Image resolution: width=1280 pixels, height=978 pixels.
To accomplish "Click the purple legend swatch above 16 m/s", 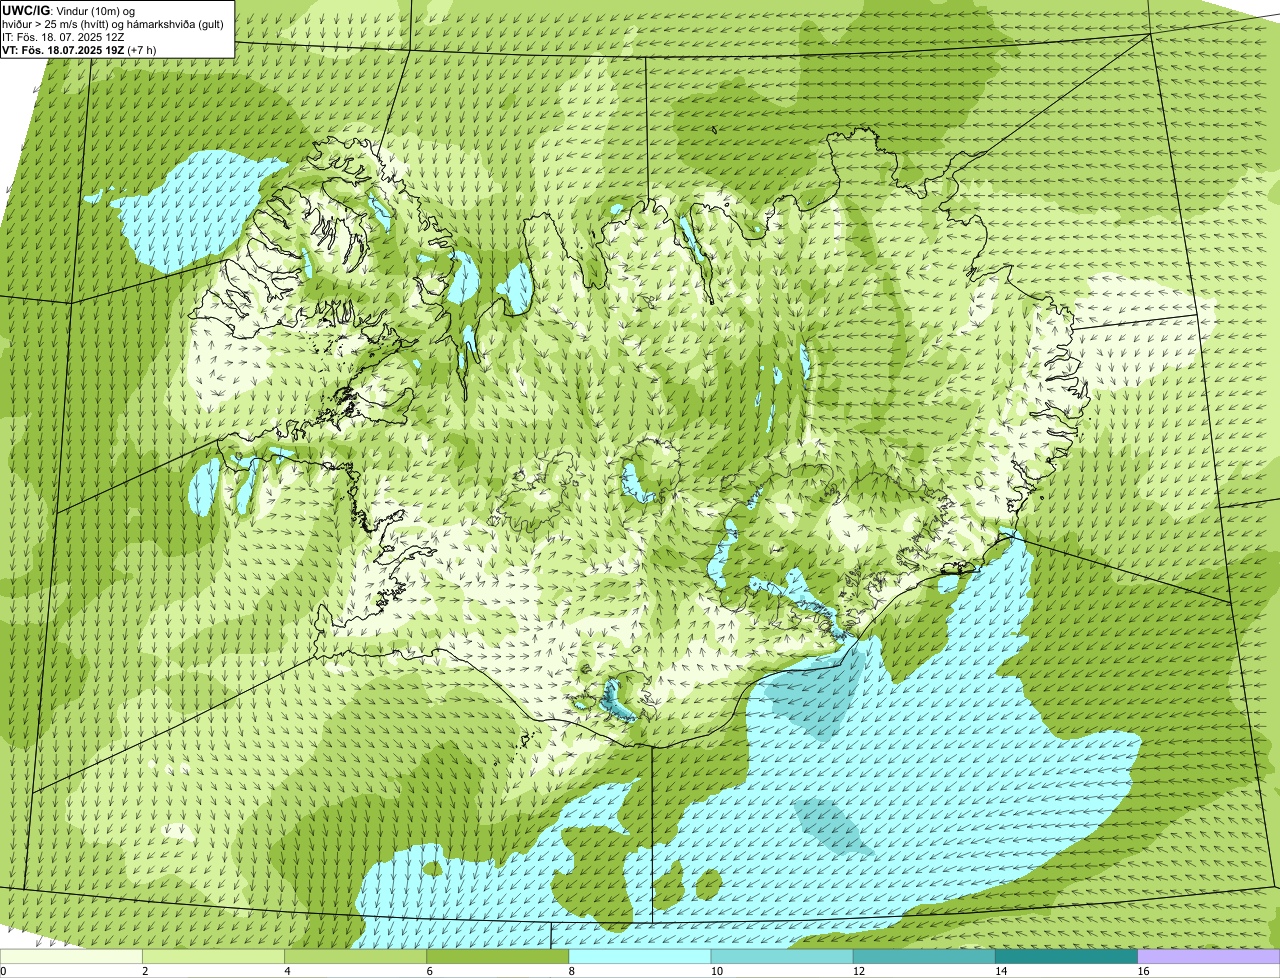I will coord(1209,956).
